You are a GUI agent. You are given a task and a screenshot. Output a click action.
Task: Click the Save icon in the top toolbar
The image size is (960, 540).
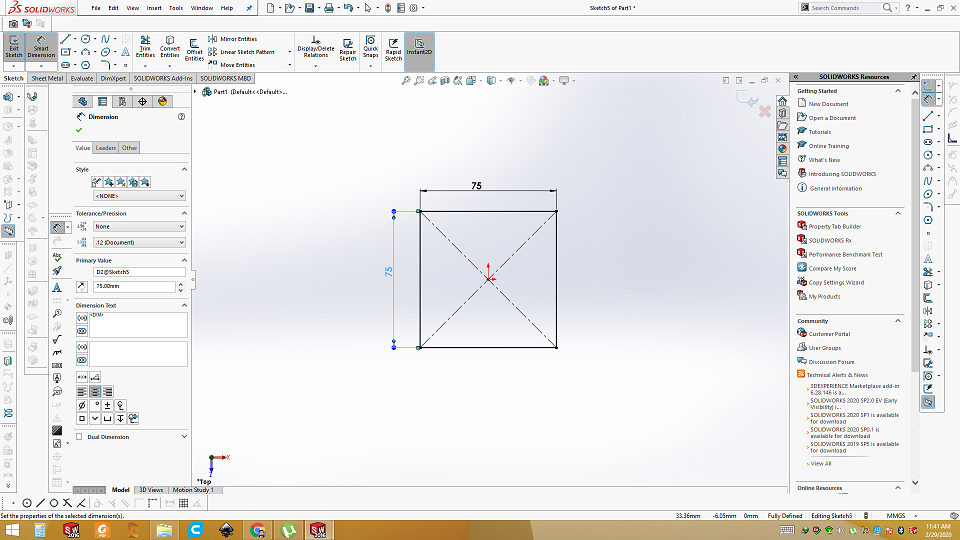tap(309, 8)
